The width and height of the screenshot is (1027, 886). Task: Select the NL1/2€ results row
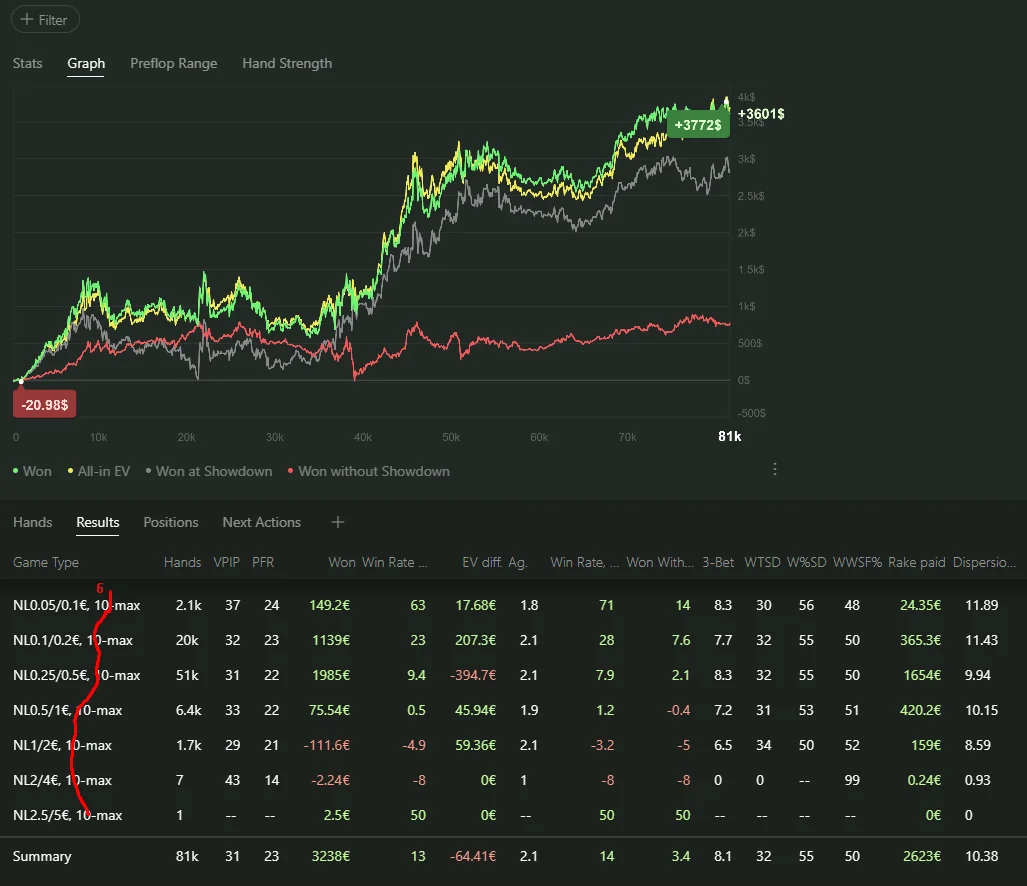point(62,745)
